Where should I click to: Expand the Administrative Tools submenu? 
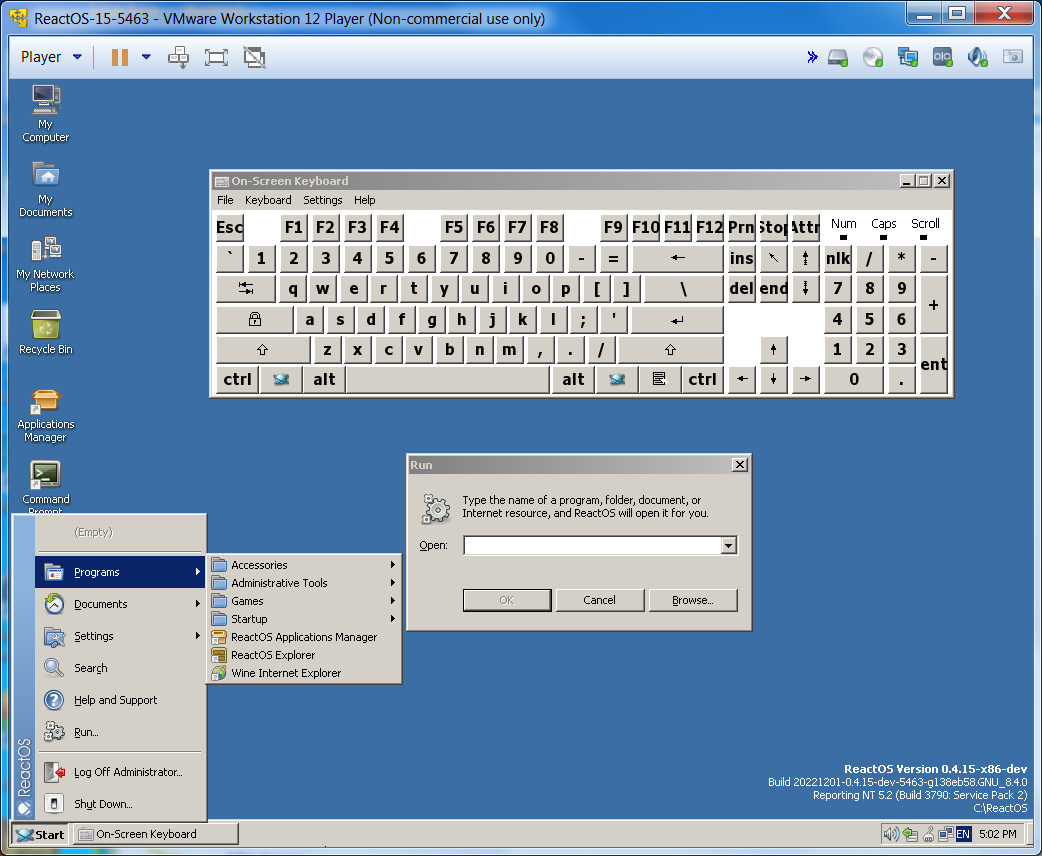[x=305, y=583]
